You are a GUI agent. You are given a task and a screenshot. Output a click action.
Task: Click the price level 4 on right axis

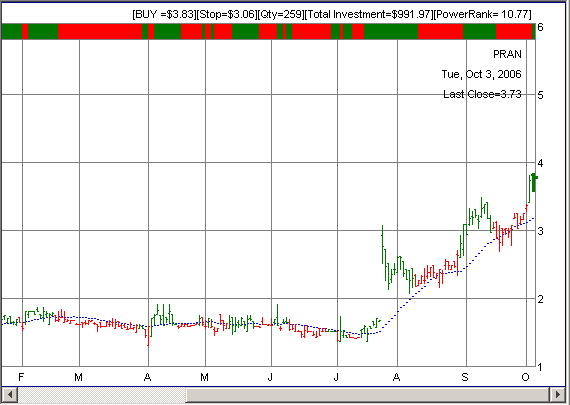540,163
